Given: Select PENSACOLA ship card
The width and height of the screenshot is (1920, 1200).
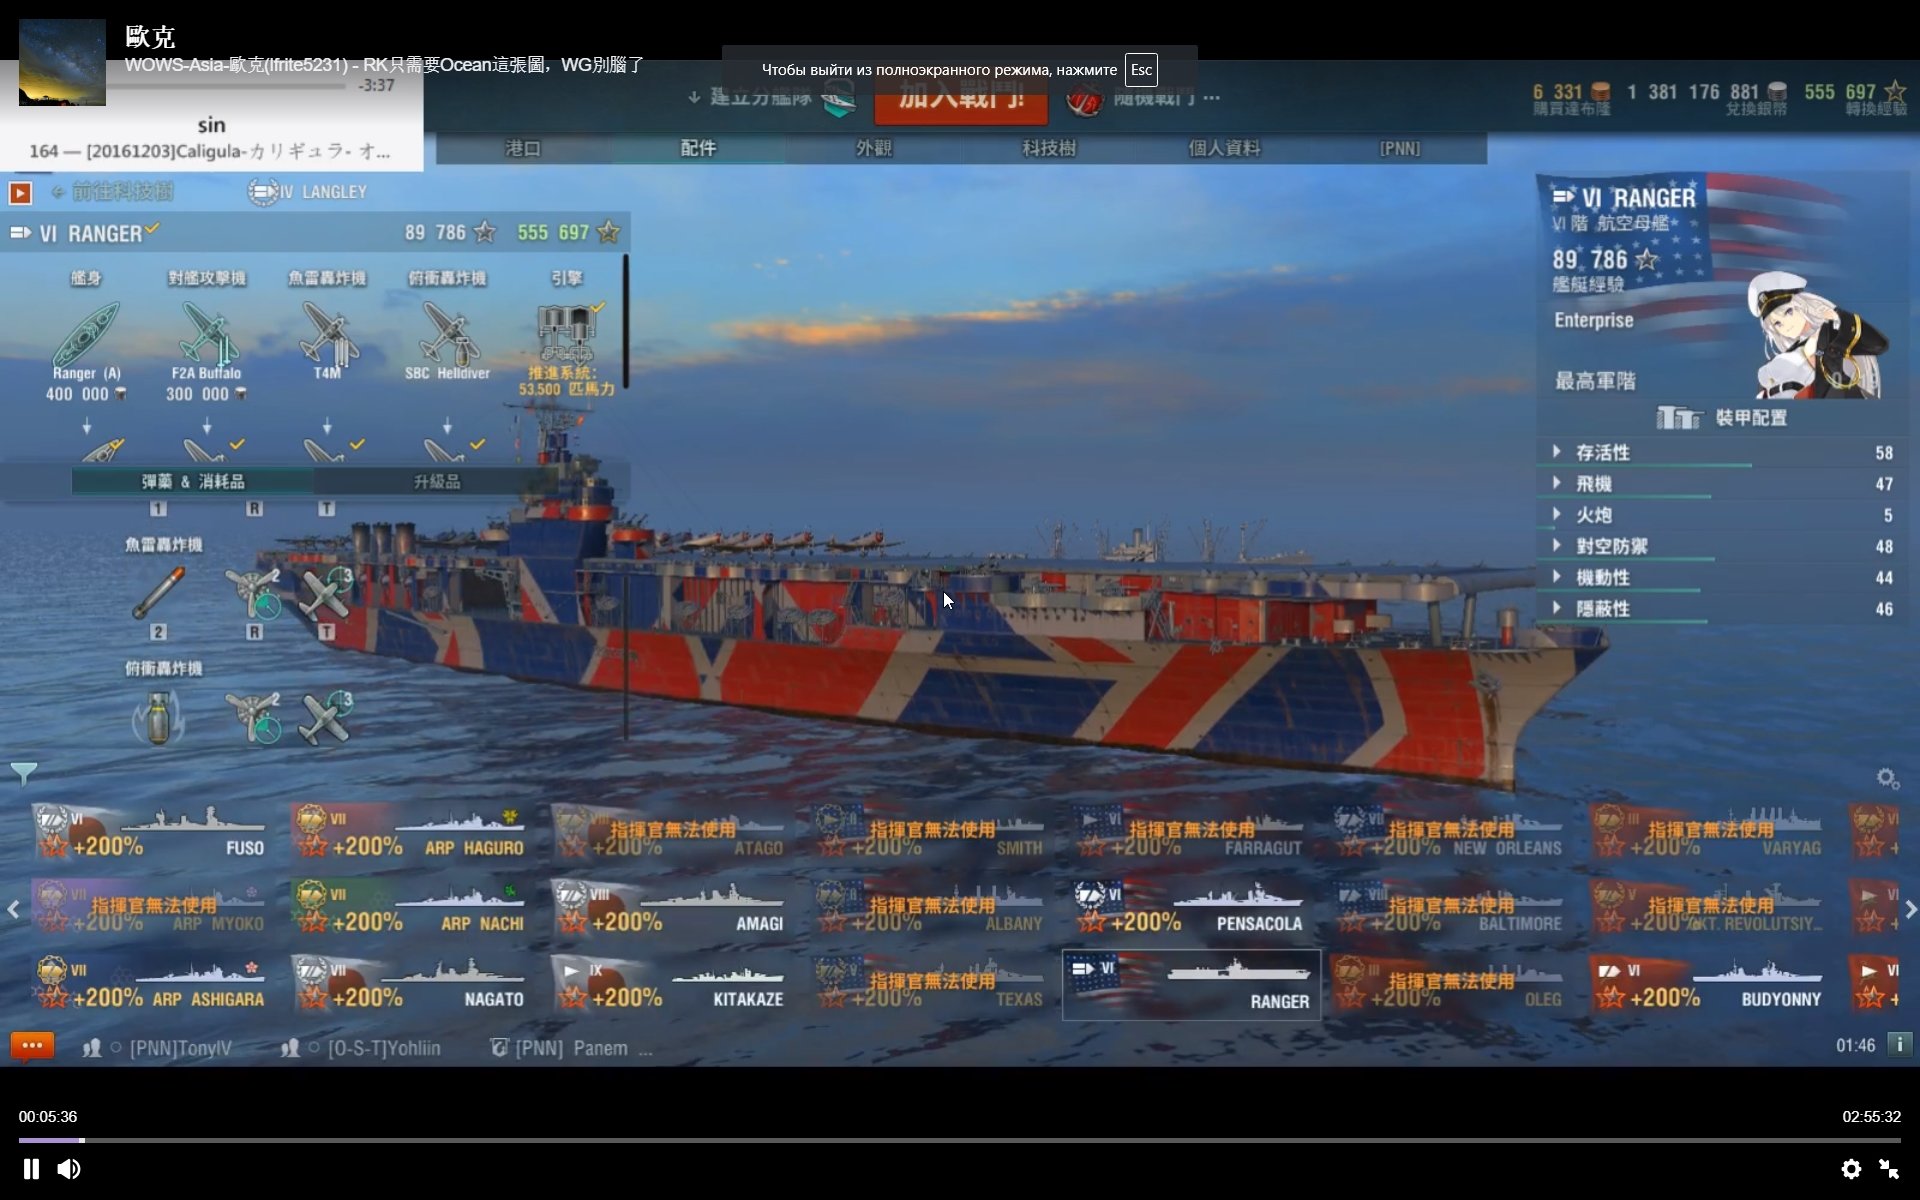Looking at the screenshot, I should (1189, 909).
